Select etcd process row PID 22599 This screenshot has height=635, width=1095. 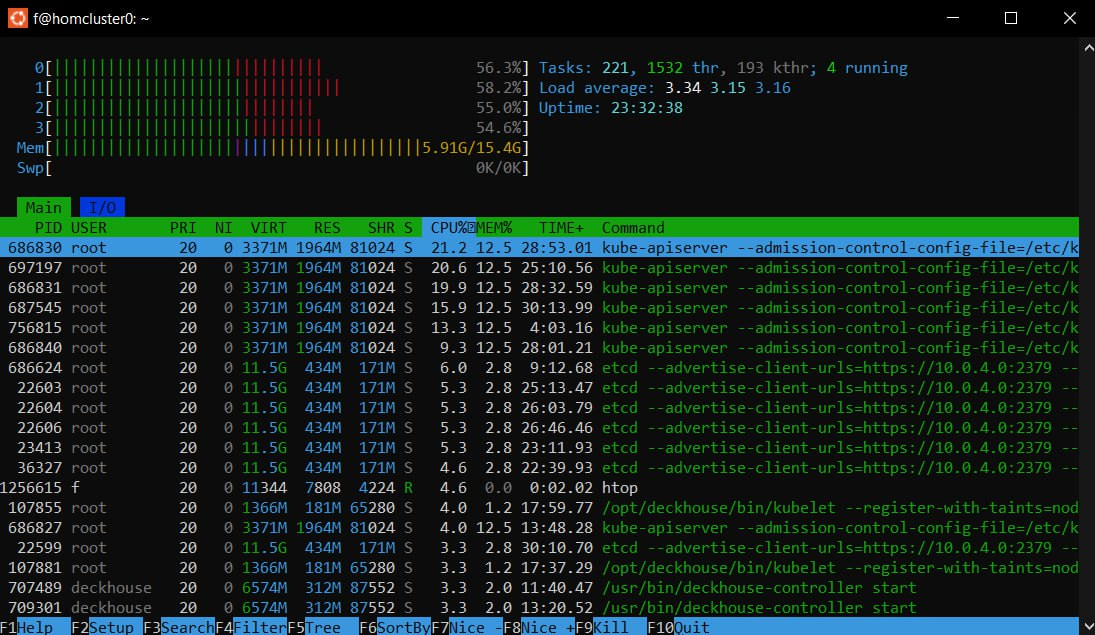point(539,548)
